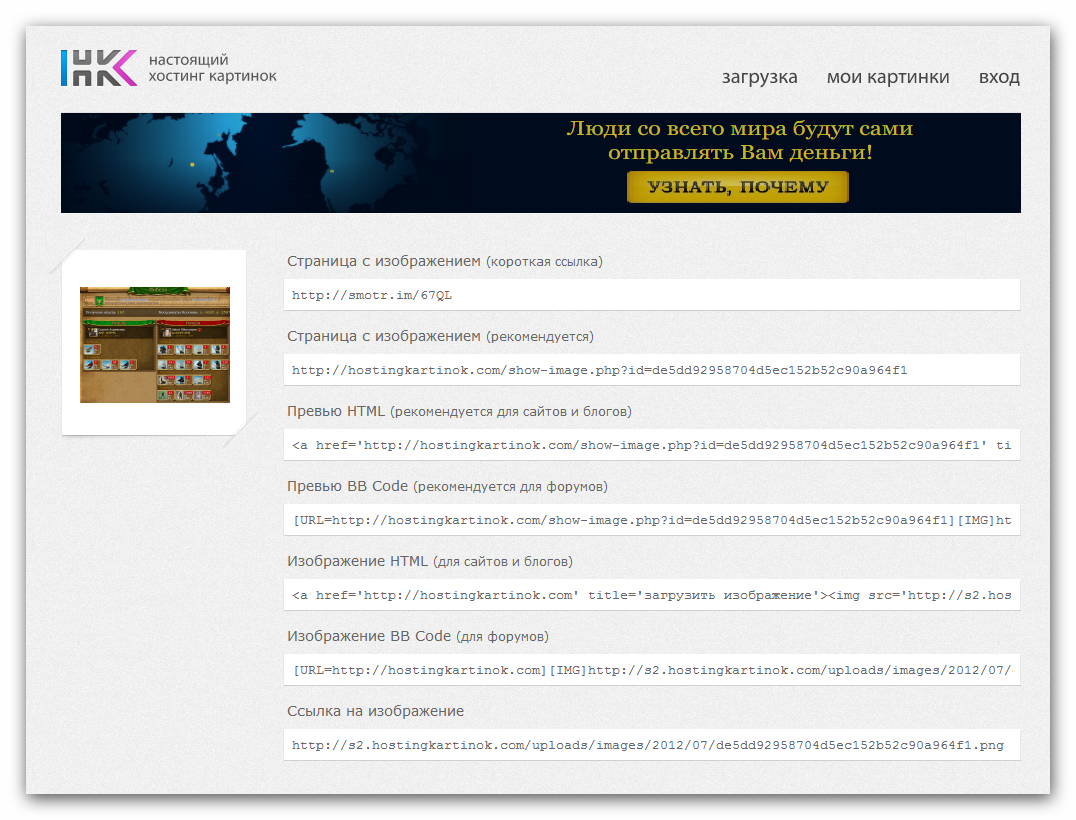
Task: Select the Превью HTML code field
Action: click(x=652, y=445)
